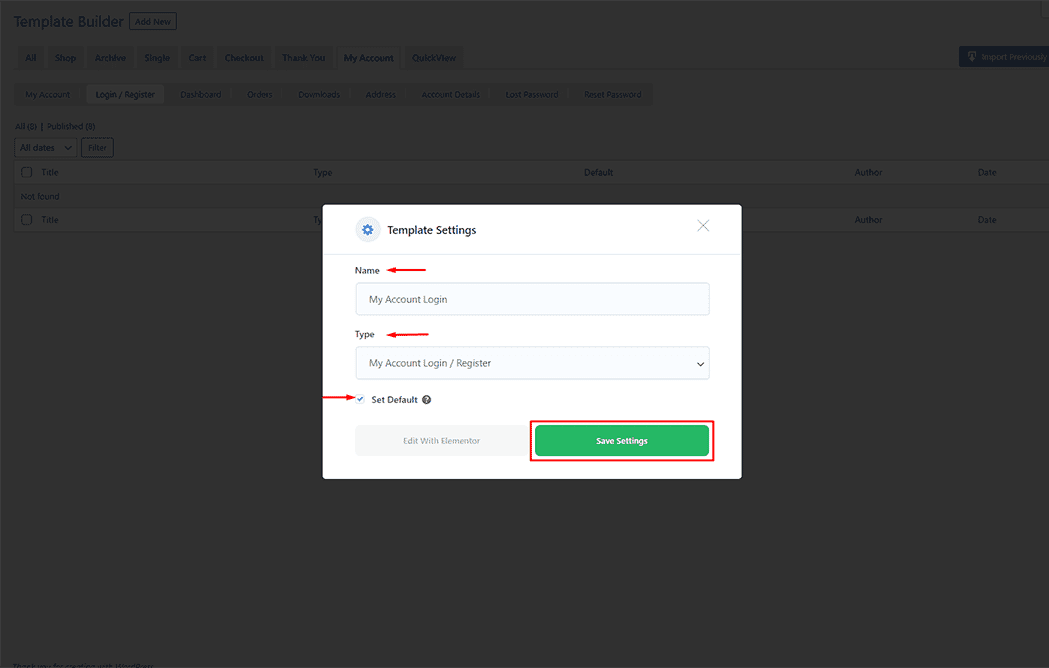Select the Thank You tab
This screenshot has height=668, width=1049.
[303, 57]
